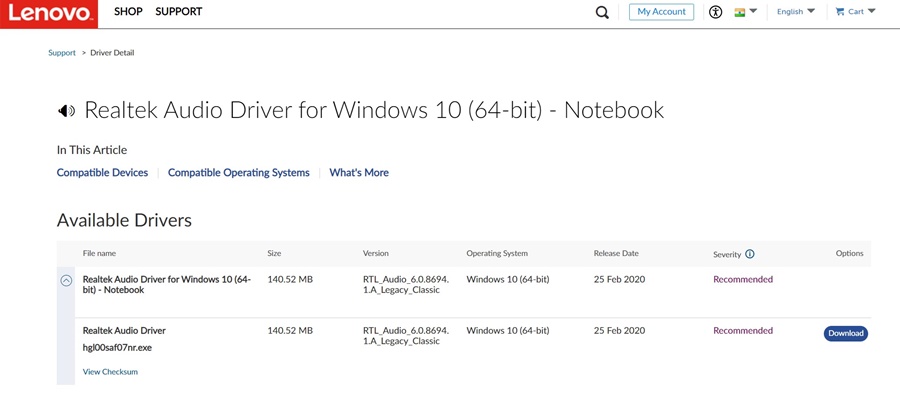Open the SUPPORT menu
Viewport: 900px width, 402px height.
click(178, 12)
